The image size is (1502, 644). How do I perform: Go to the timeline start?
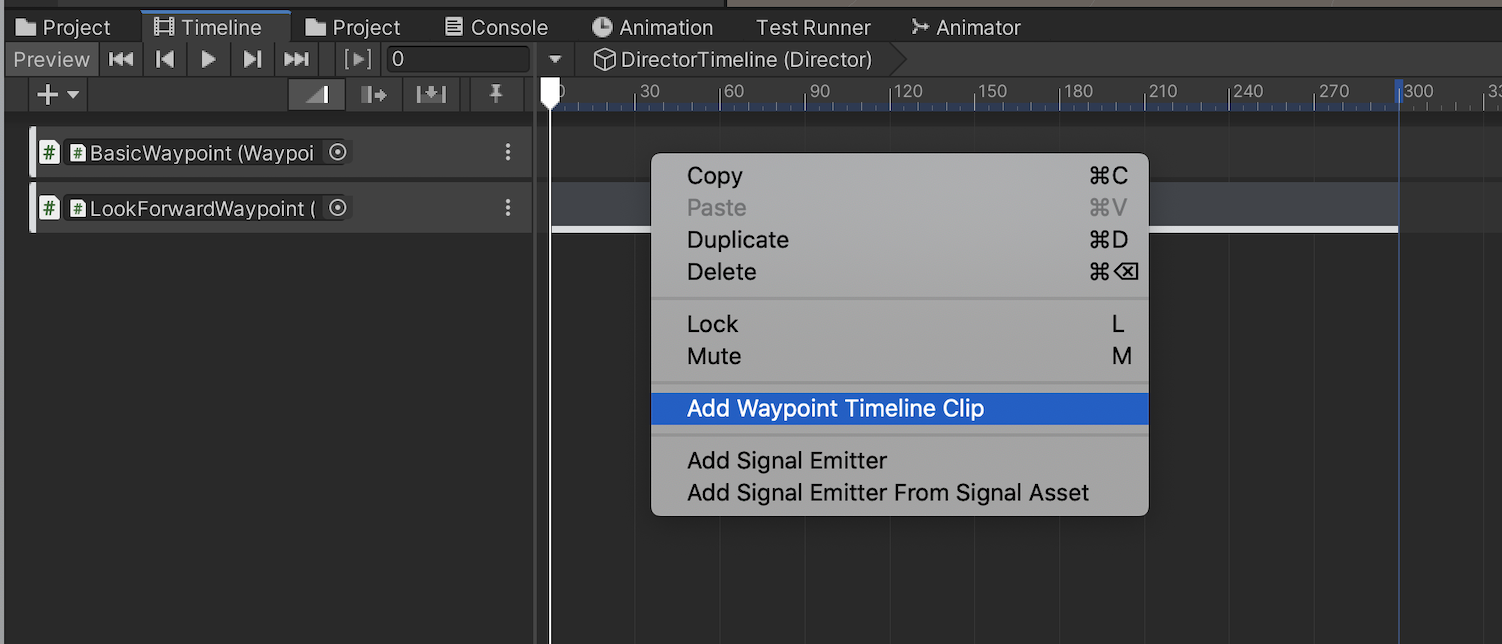[121, 59]
